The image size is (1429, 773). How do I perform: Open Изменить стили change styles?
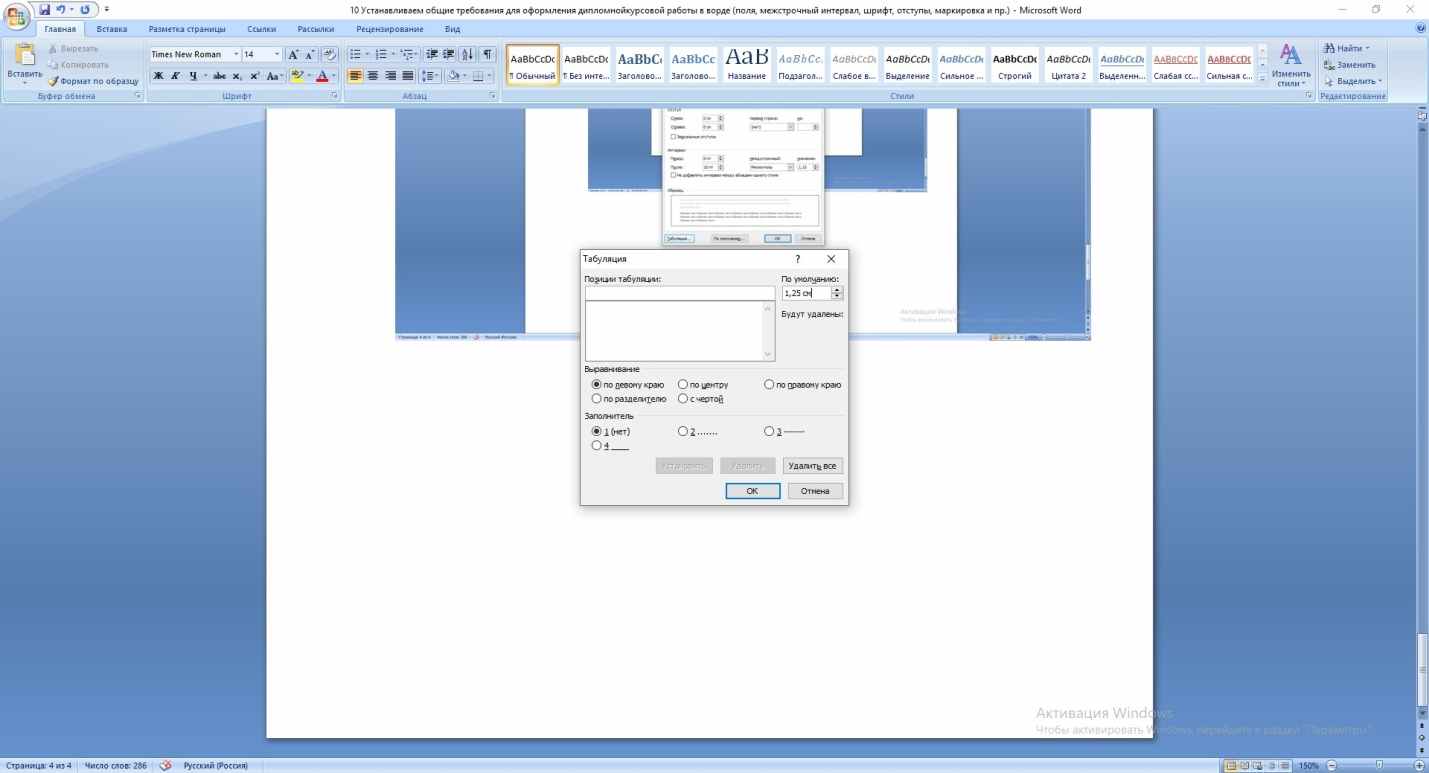[x=1291, y=63]
